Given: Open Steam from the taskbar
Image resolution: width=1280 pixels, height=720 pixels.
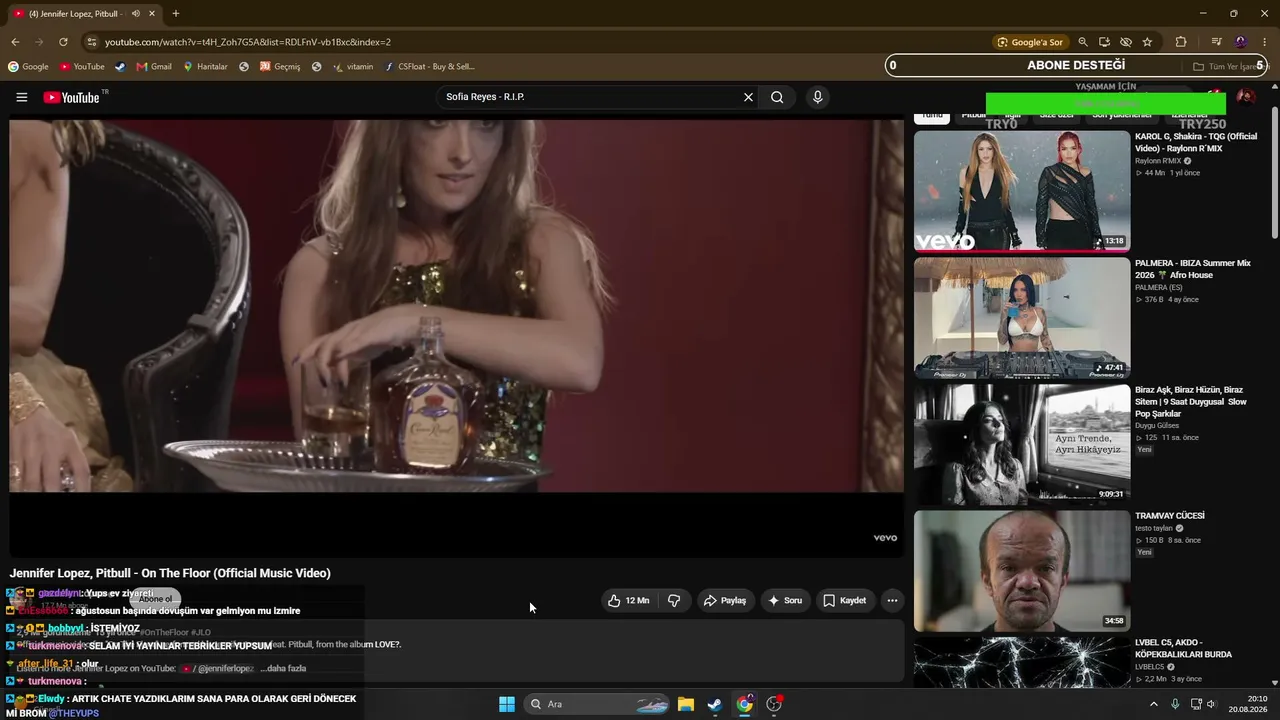Looking at the screenshot, I should click(715, 704).
